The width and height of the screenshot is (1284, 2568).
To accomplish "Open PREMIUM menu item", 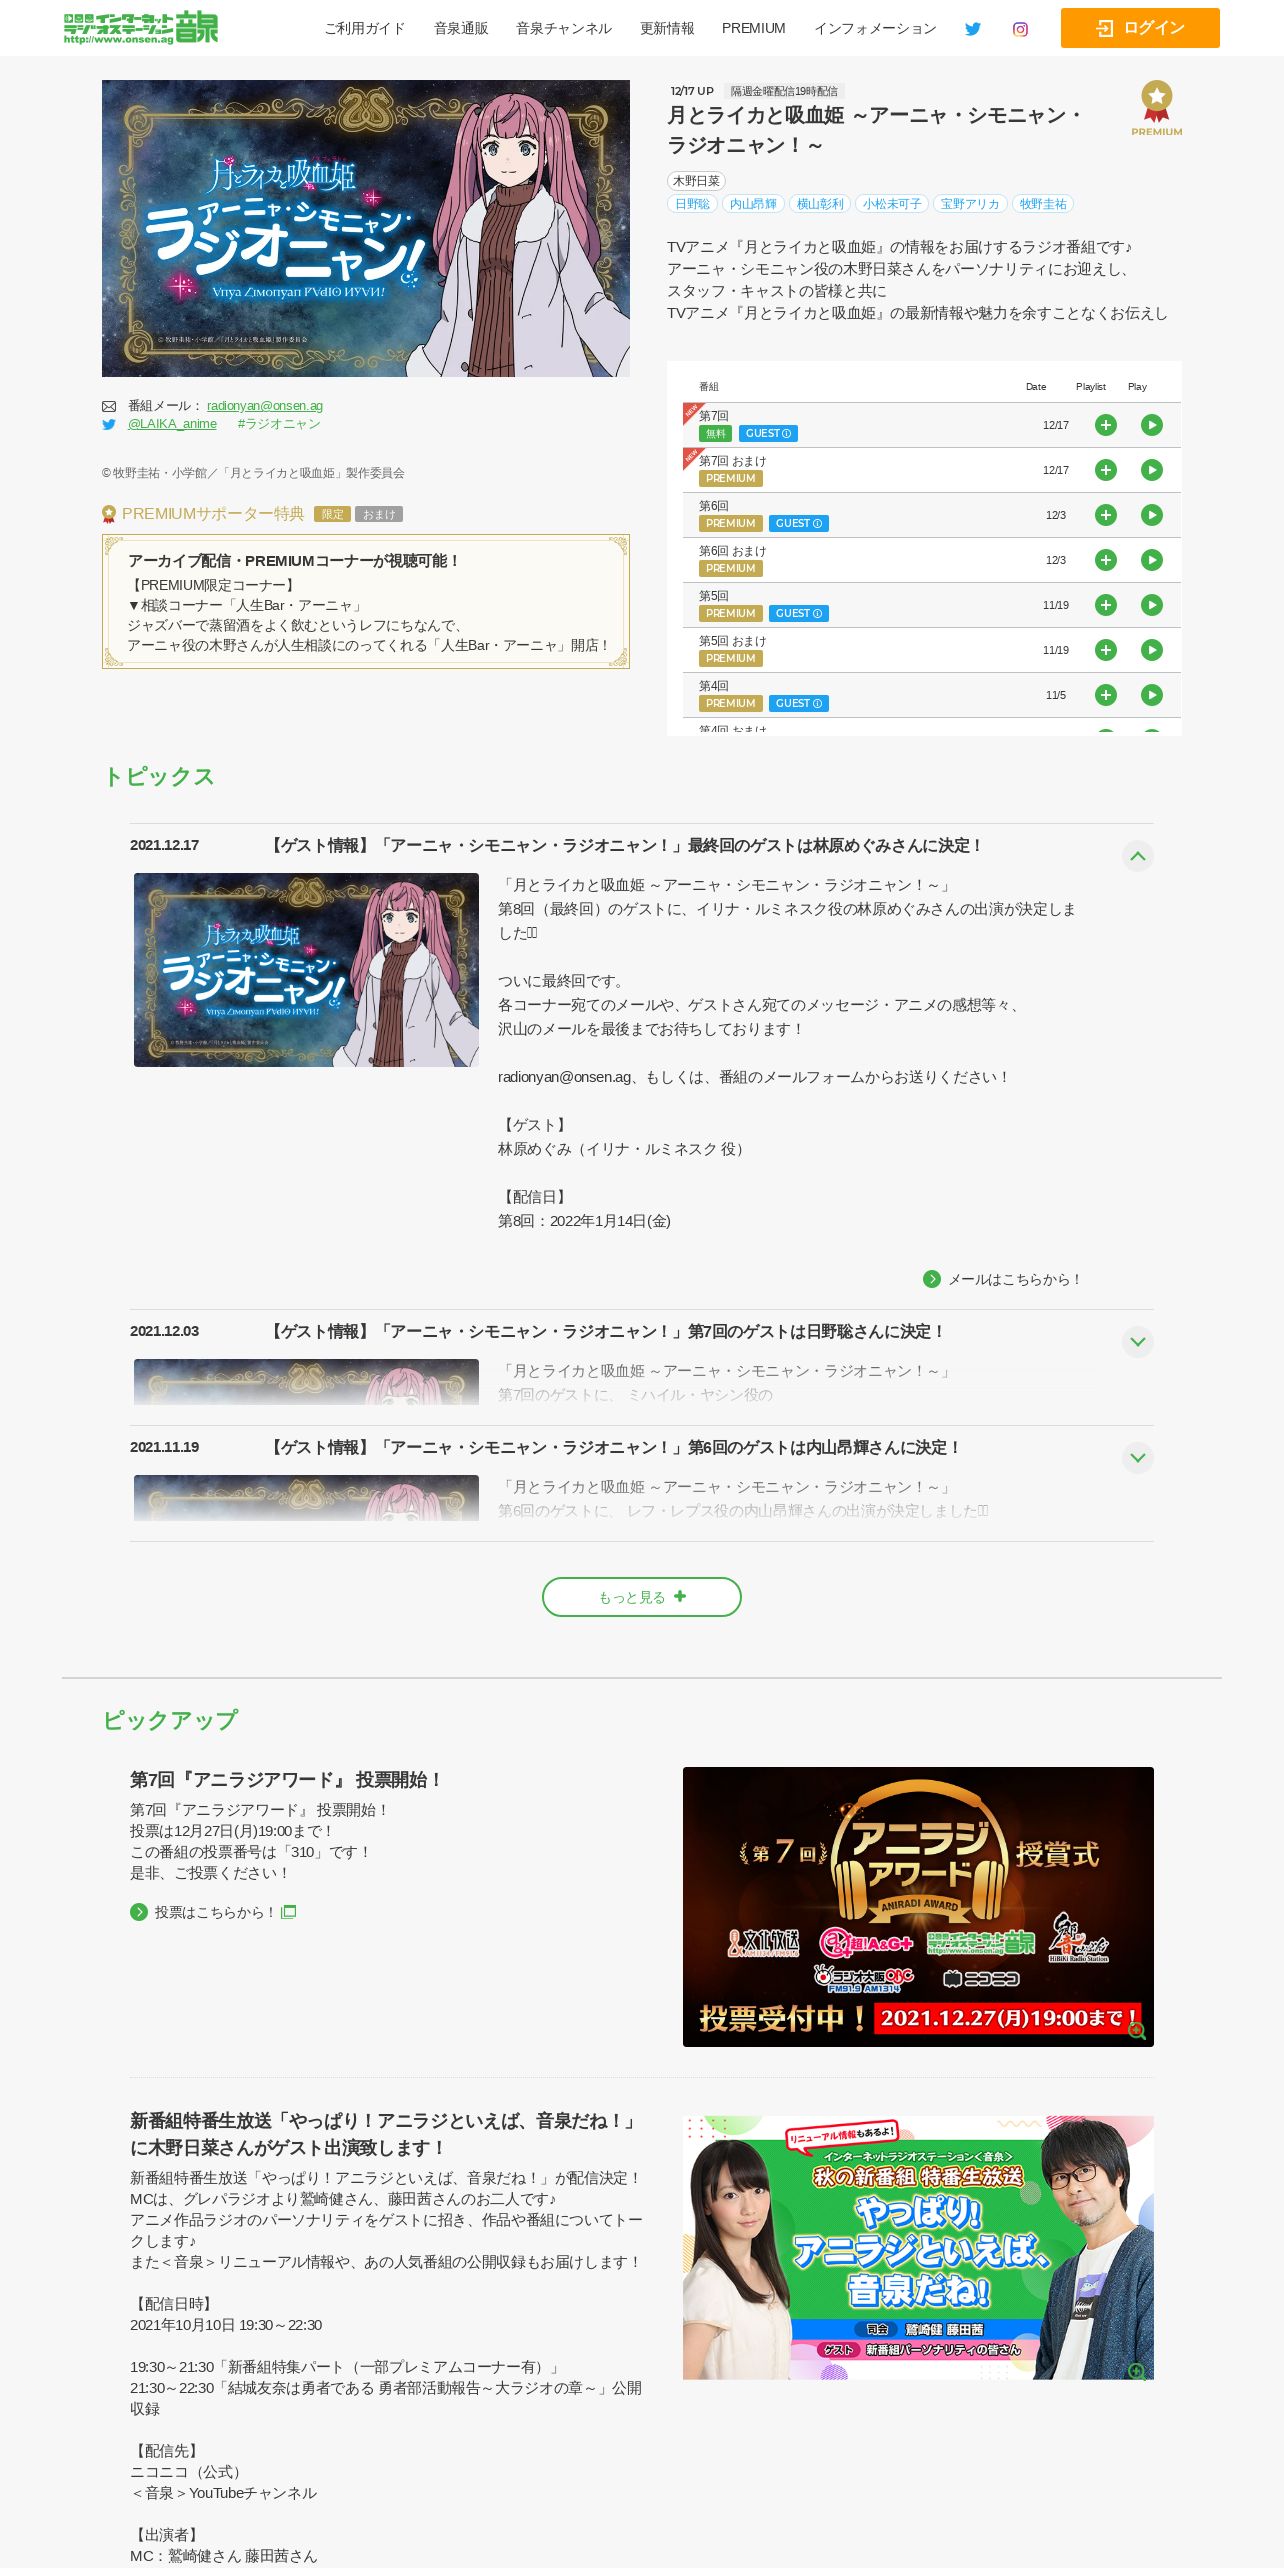I will point(754,28).
